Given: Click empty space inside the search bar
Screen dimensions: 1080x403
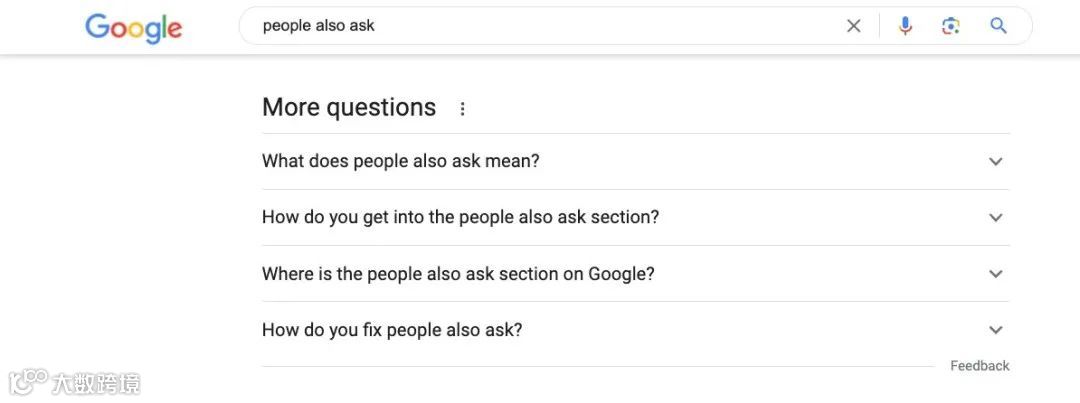Looking at the screenshot, I should pos(600,26).
